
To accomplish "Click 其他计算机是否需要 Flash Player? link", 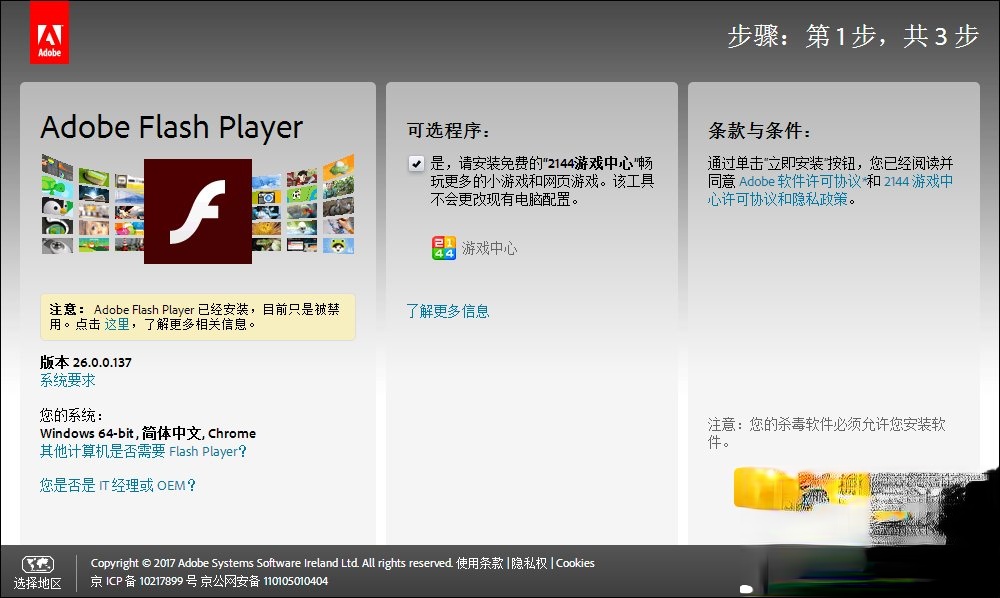I will point(143,451).
